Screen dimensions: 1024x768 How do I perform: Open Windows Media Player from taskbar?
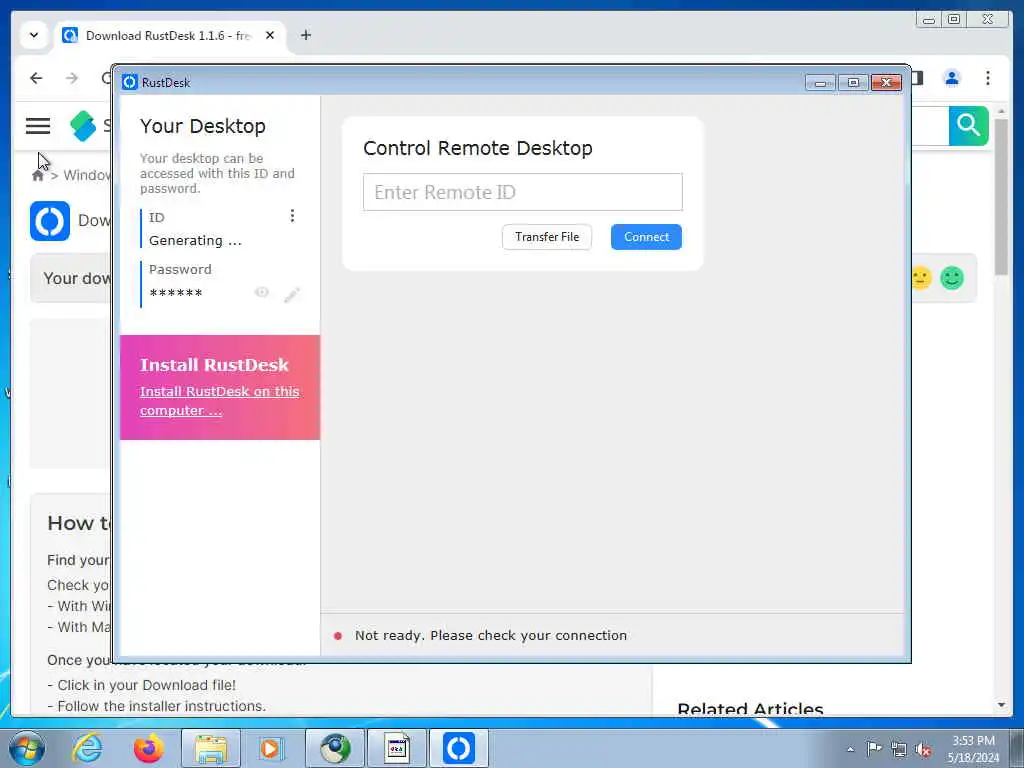(x=270, y=748)
